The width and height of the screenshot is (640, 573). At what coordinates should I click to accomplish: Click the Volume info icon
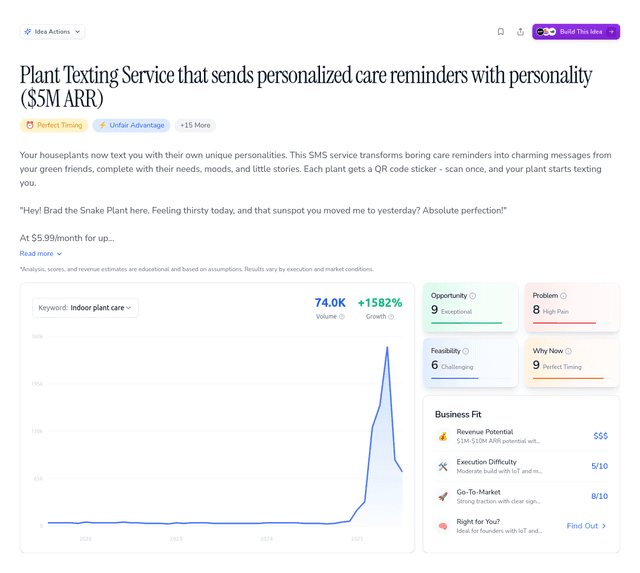point(342,317)
